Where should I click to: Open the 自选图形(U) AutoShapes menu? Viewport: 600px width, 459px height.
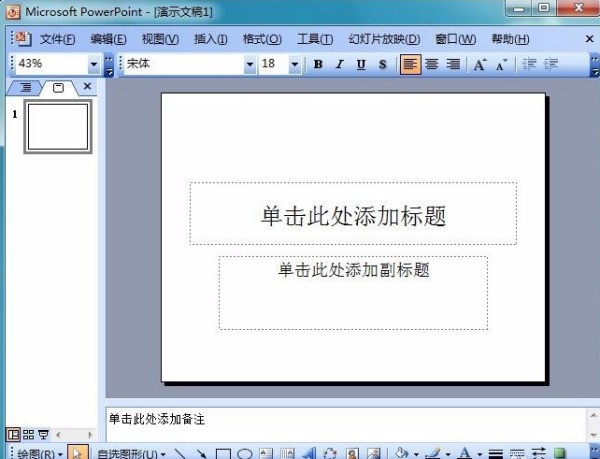tap(131, 454)
